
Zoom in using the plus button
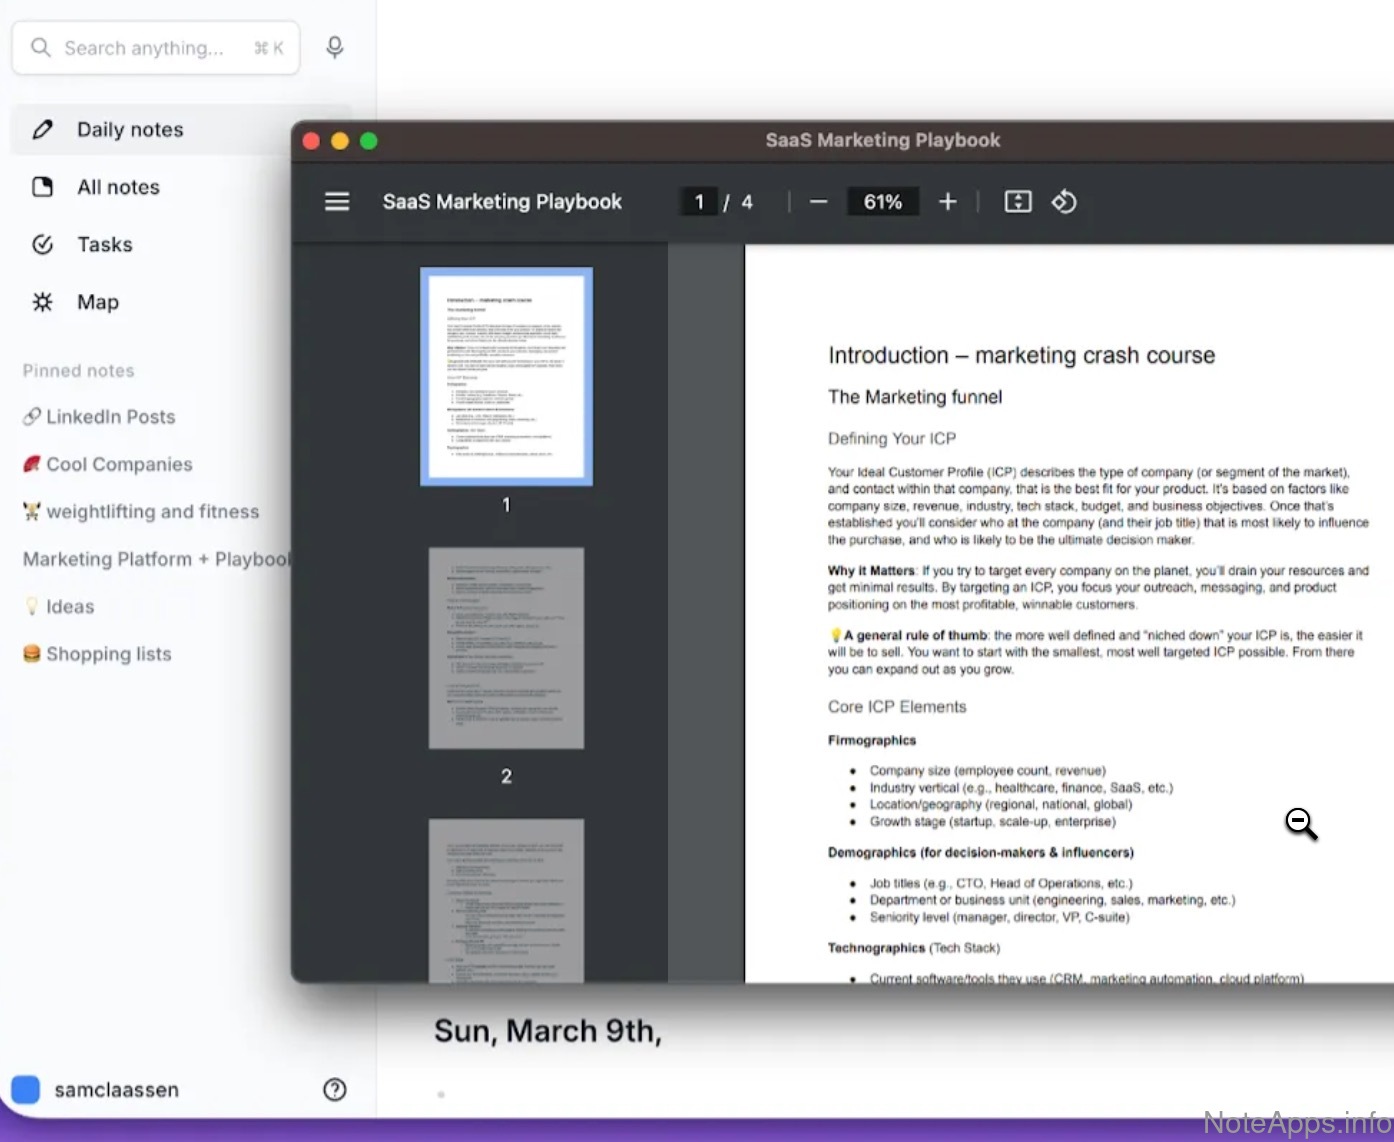click(x=947, y=202)
